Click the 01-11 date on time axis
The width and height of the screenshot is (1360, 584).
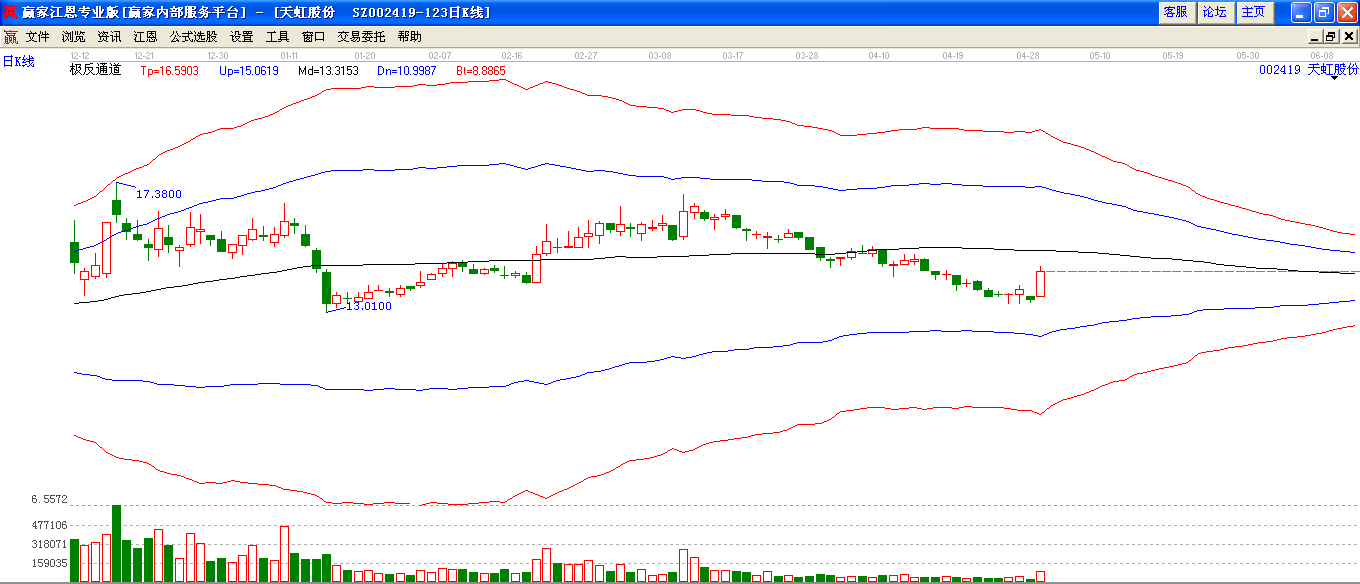tap(290, 55)
